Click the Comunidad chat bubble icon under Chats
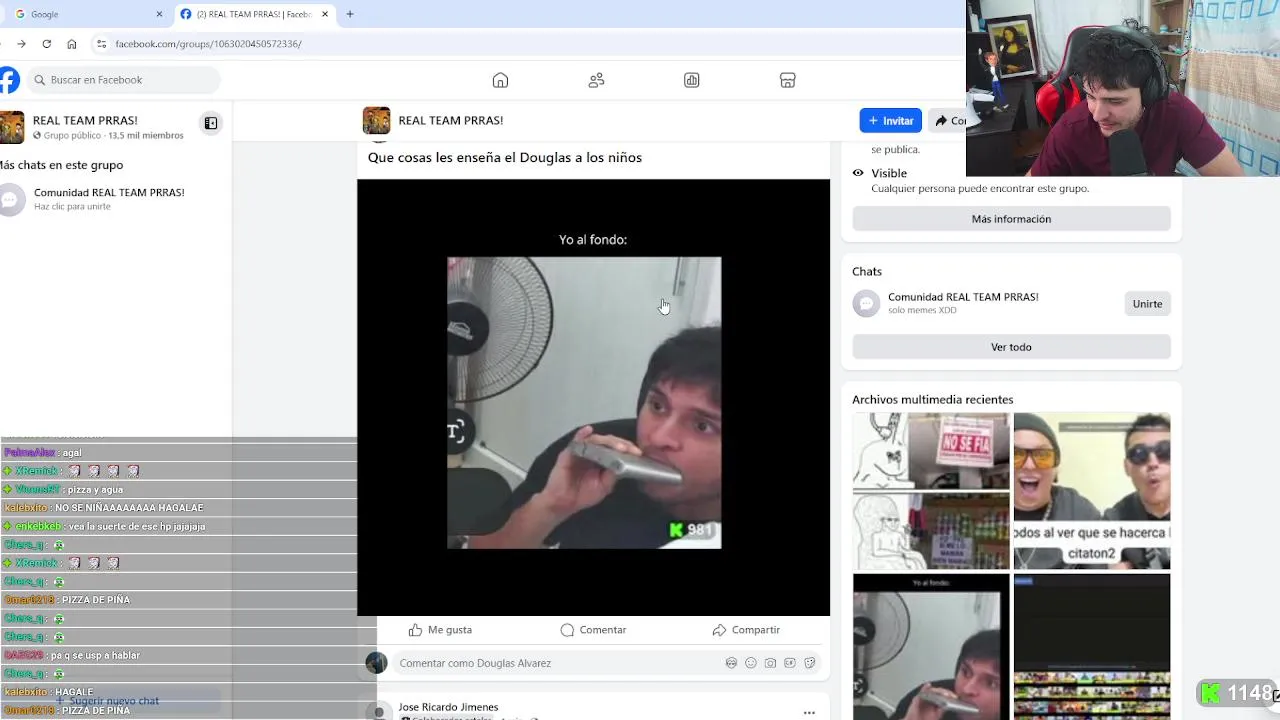Viewport: 1280px width, 720px height. click(x=866, y=303)
